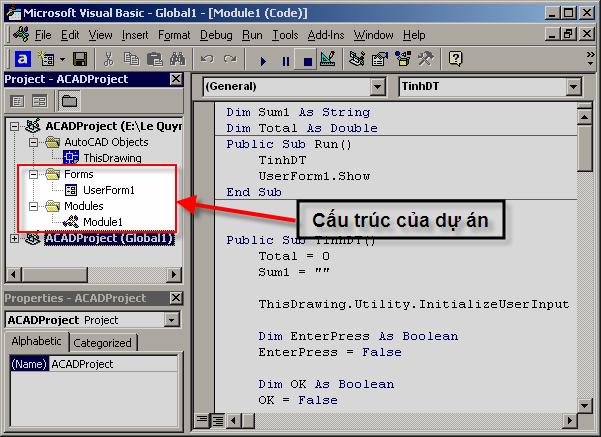Open the View menu
Image resolution: width=601 pixels, height=437 pixels.
coord(100,35)
